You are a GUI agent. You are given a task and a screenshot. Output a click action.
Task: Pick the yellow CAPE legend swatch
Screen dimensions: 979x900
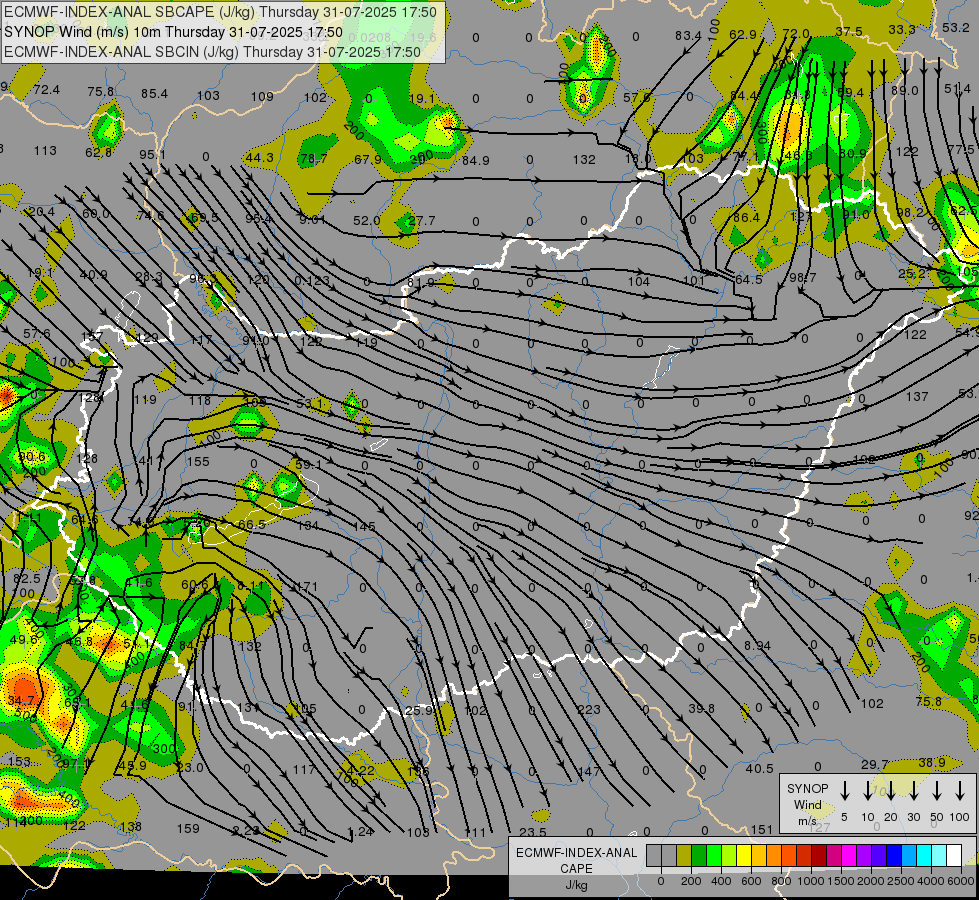point(744,855)
